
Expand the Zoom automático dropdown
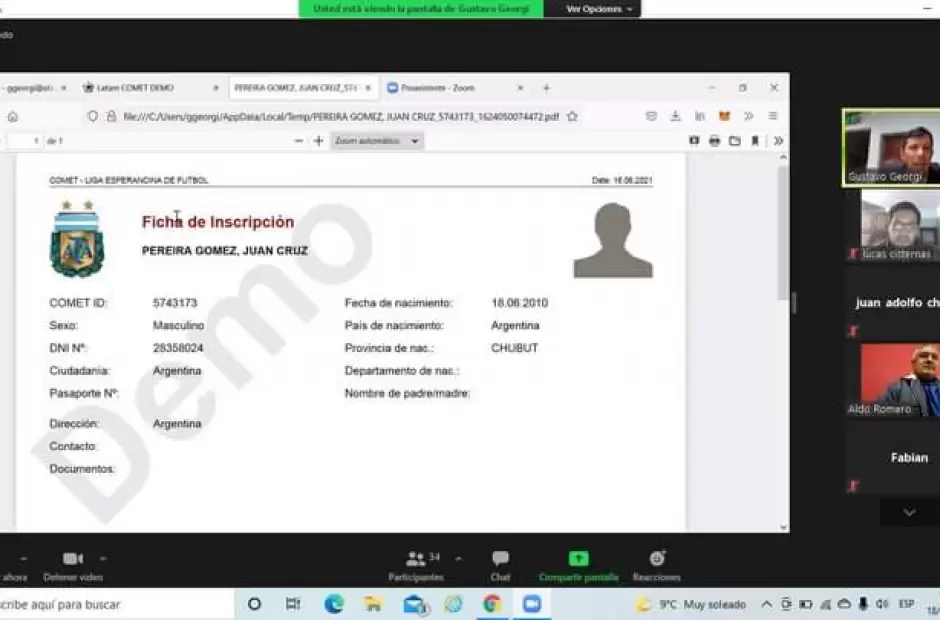[378, 141]
